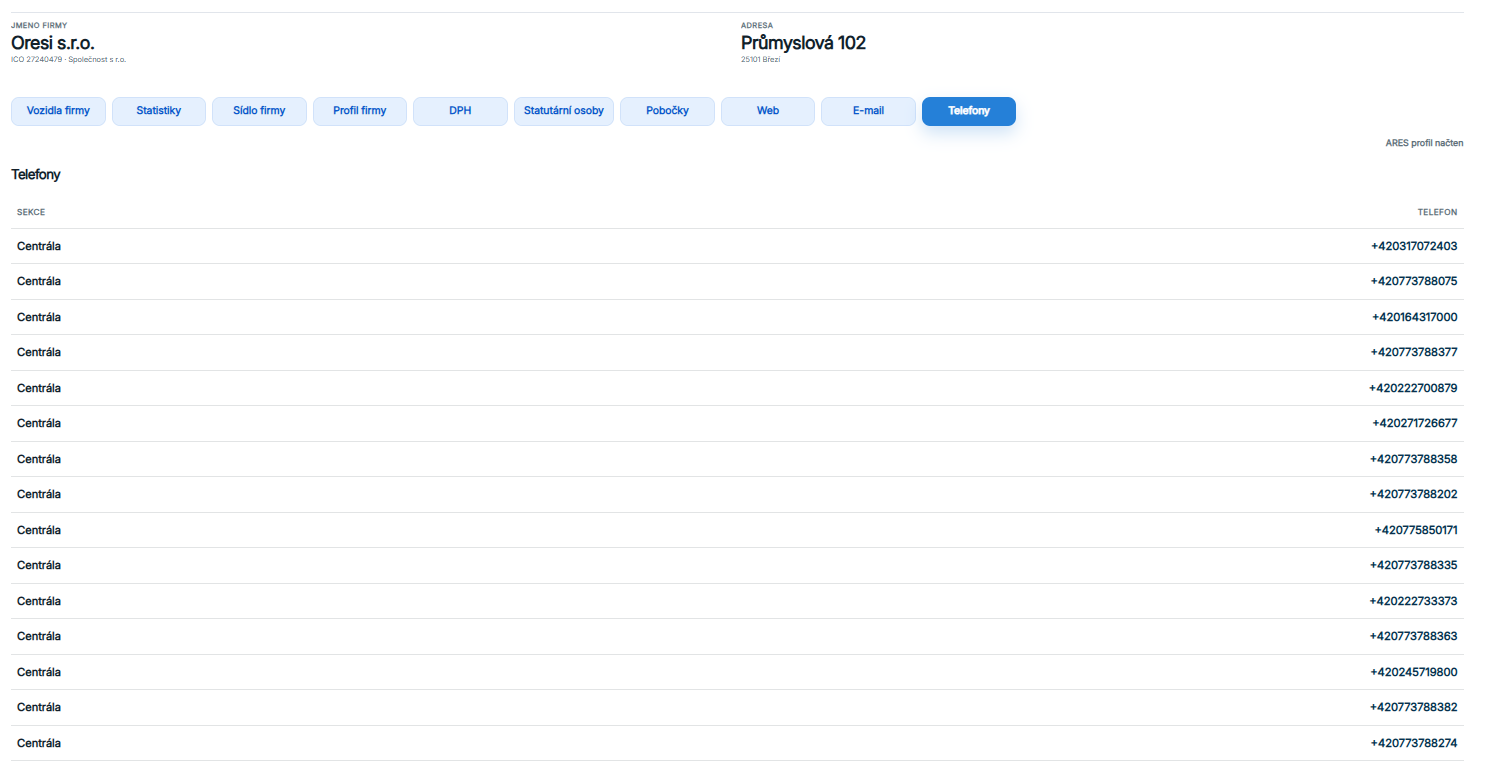This screenshot has width=1487, height=776.
Task: Click the ARES profil načten status text
Action: point(1424,143)
